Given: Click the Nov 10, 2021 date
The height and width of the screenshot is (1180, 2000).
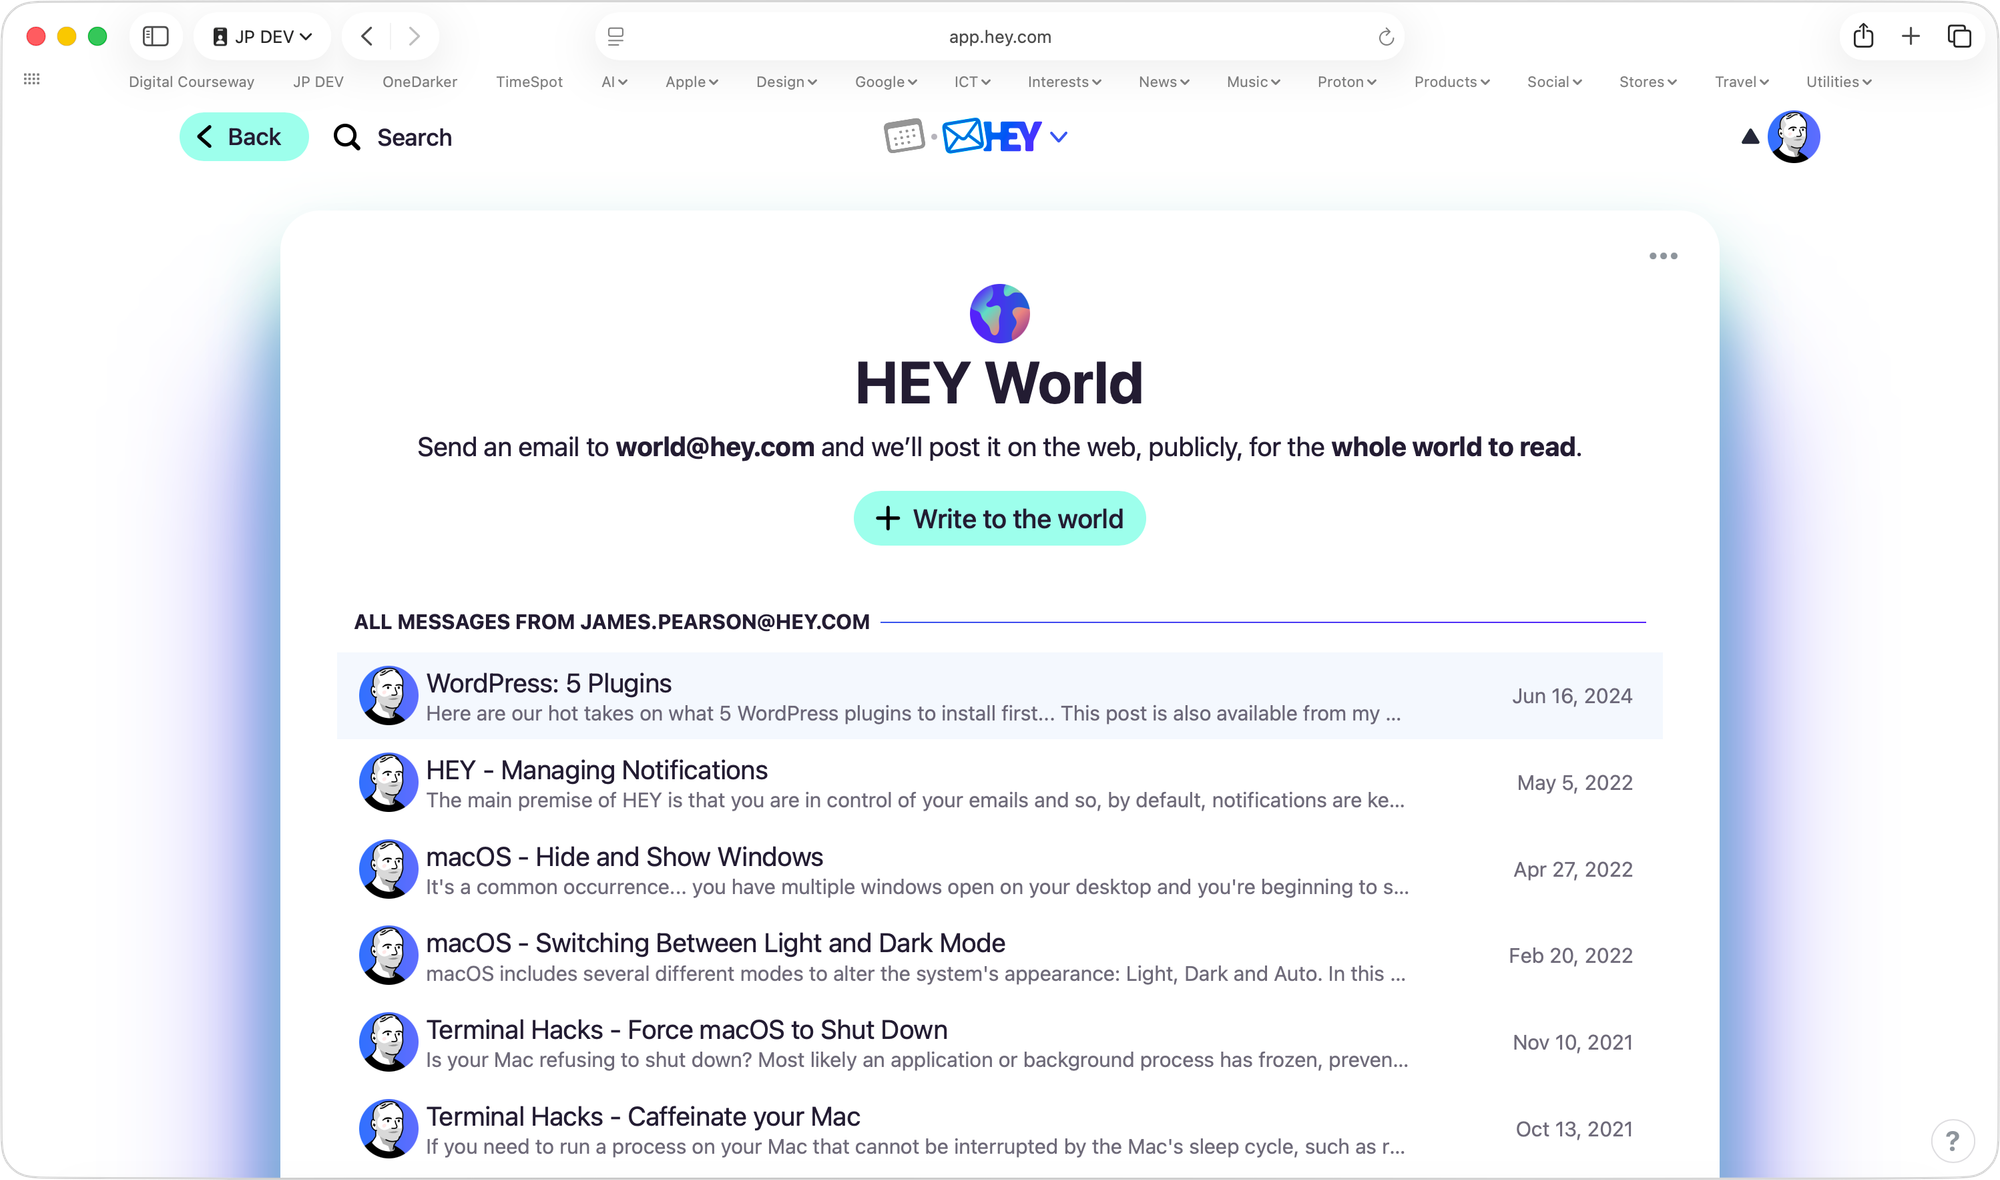Looking at the screenshot, I should pos(1572,1042).
